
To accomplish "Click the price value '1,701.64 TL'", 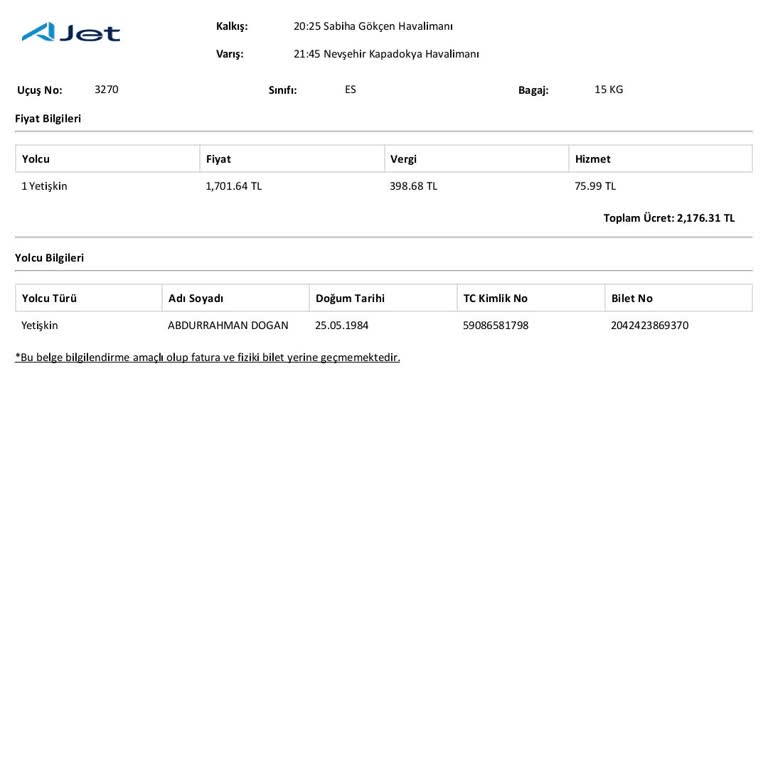I will 234,186.
